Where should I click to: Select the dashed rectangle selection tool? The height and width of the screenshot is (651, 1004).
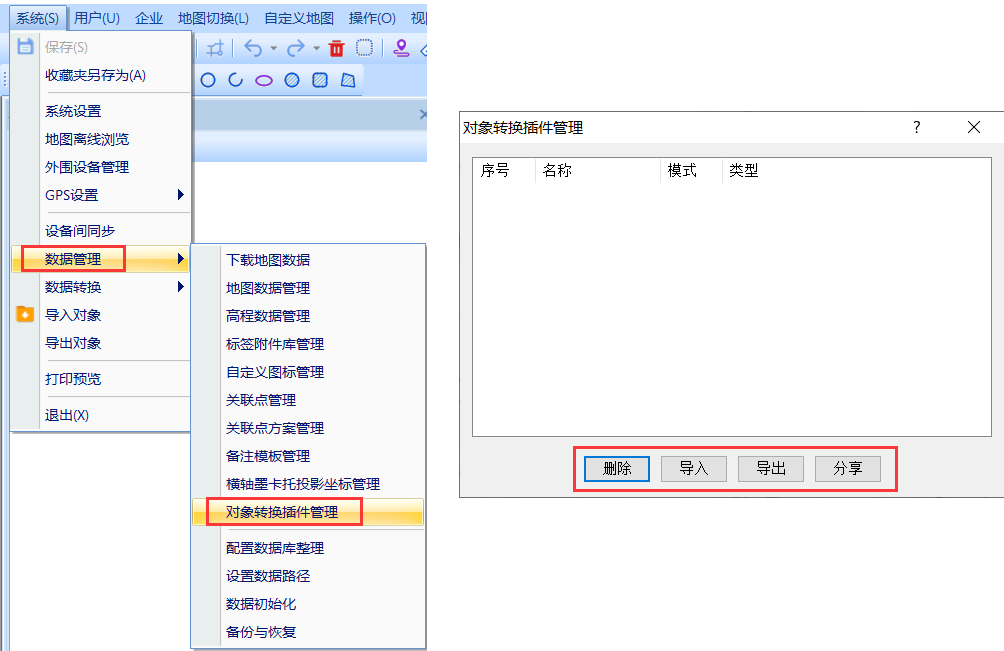tap(365, 48)
